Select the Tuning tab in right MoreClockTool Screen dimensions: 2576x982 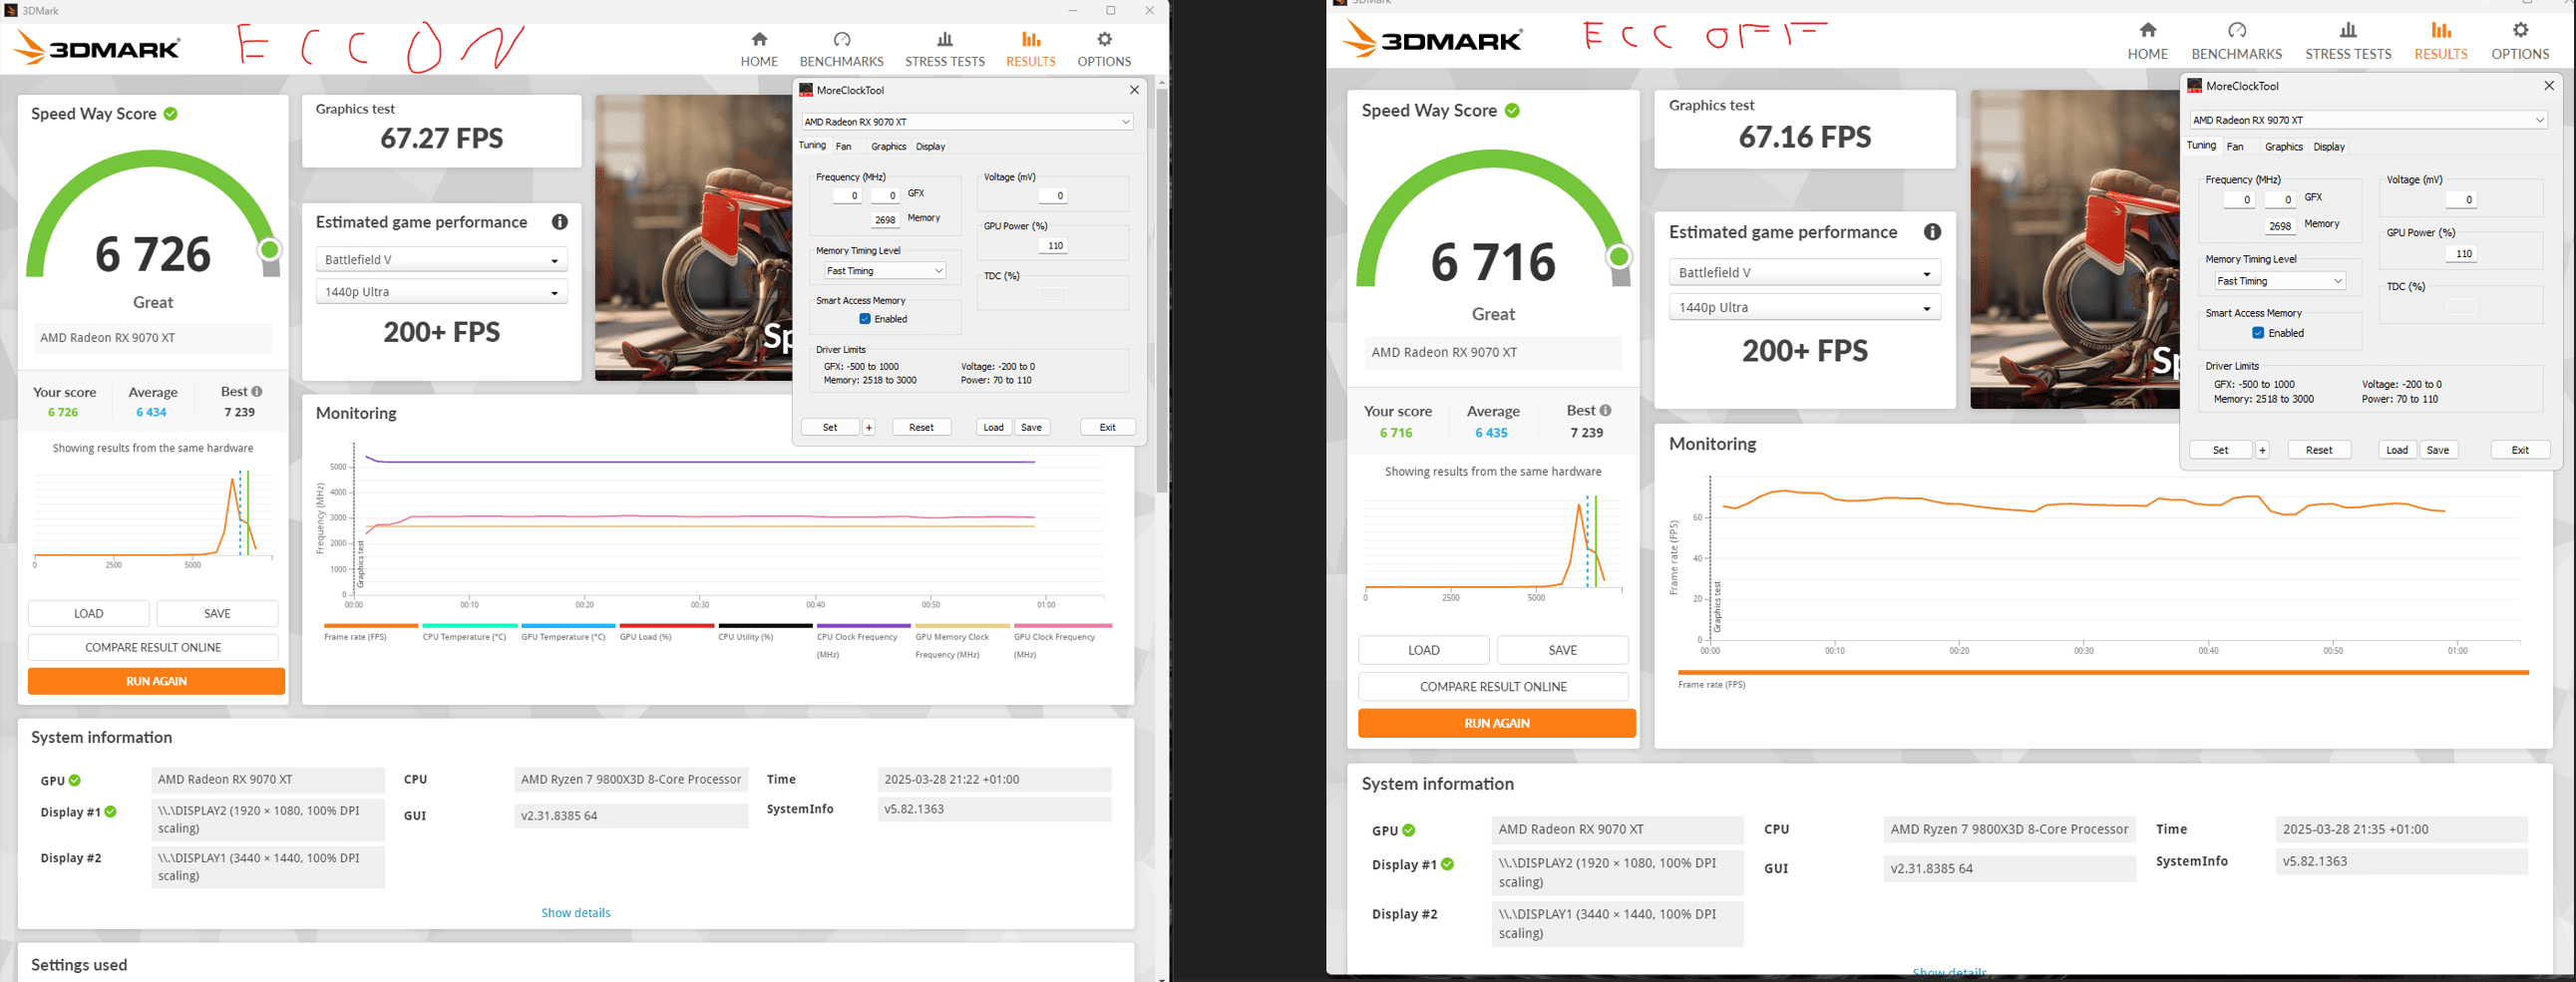click(x=2201, y=146)
